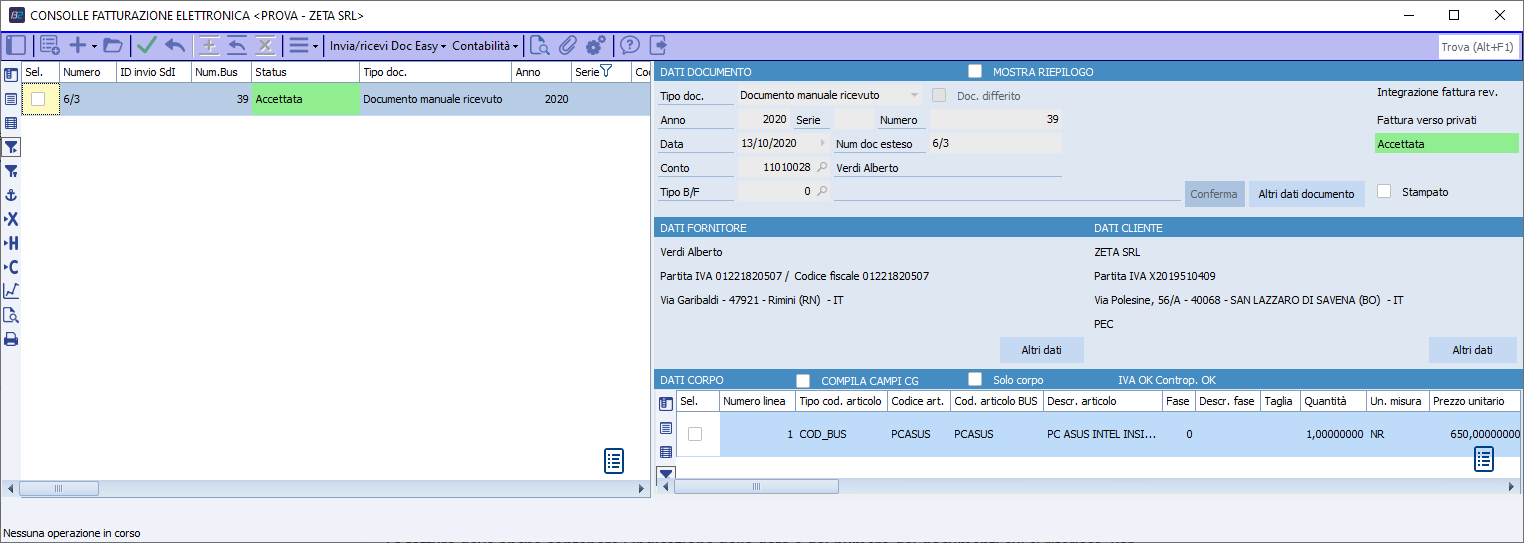The height and width of the screenshot is (543, 1524).
Task: Click the delete row X icon in toolbar
Action: (x=265, y=45)
